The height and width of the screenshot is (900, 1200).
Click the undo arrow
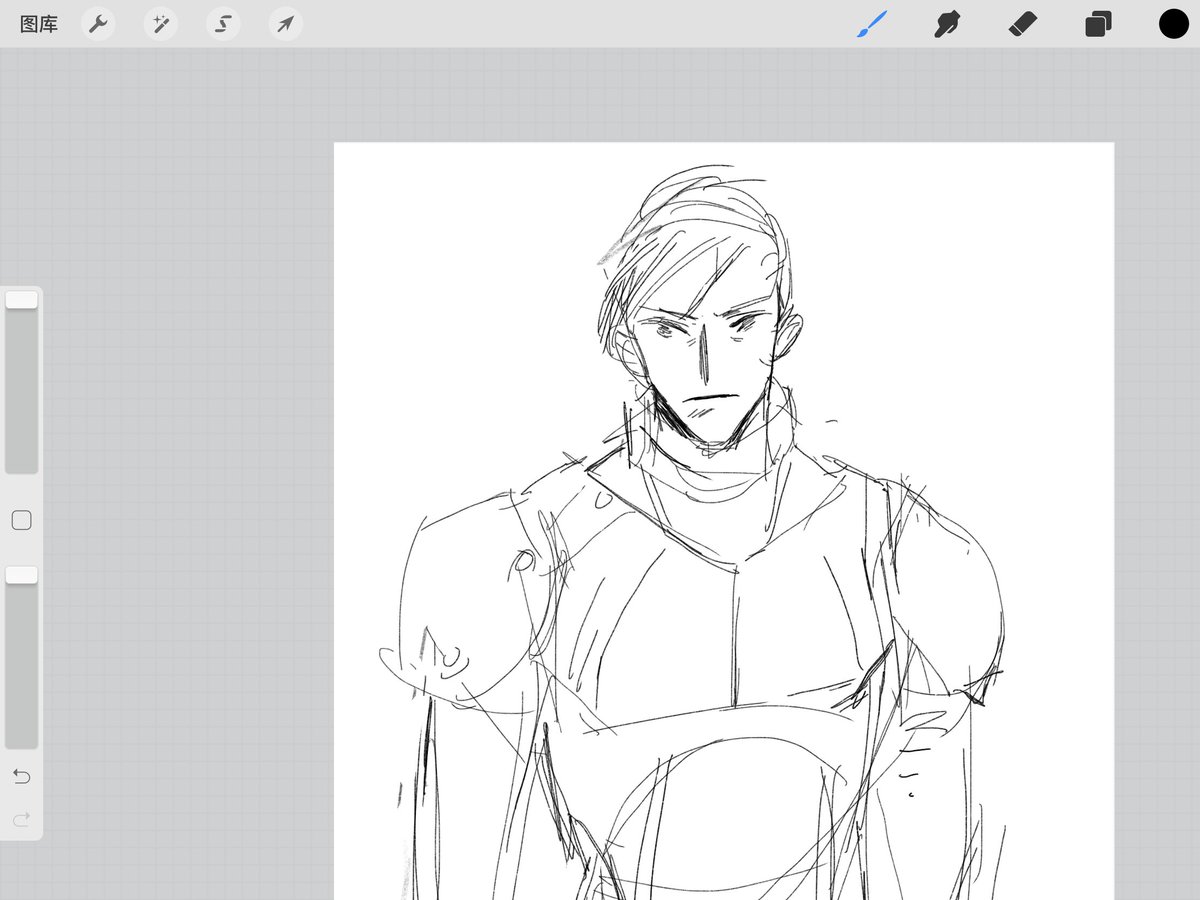(x=22, y=777)
